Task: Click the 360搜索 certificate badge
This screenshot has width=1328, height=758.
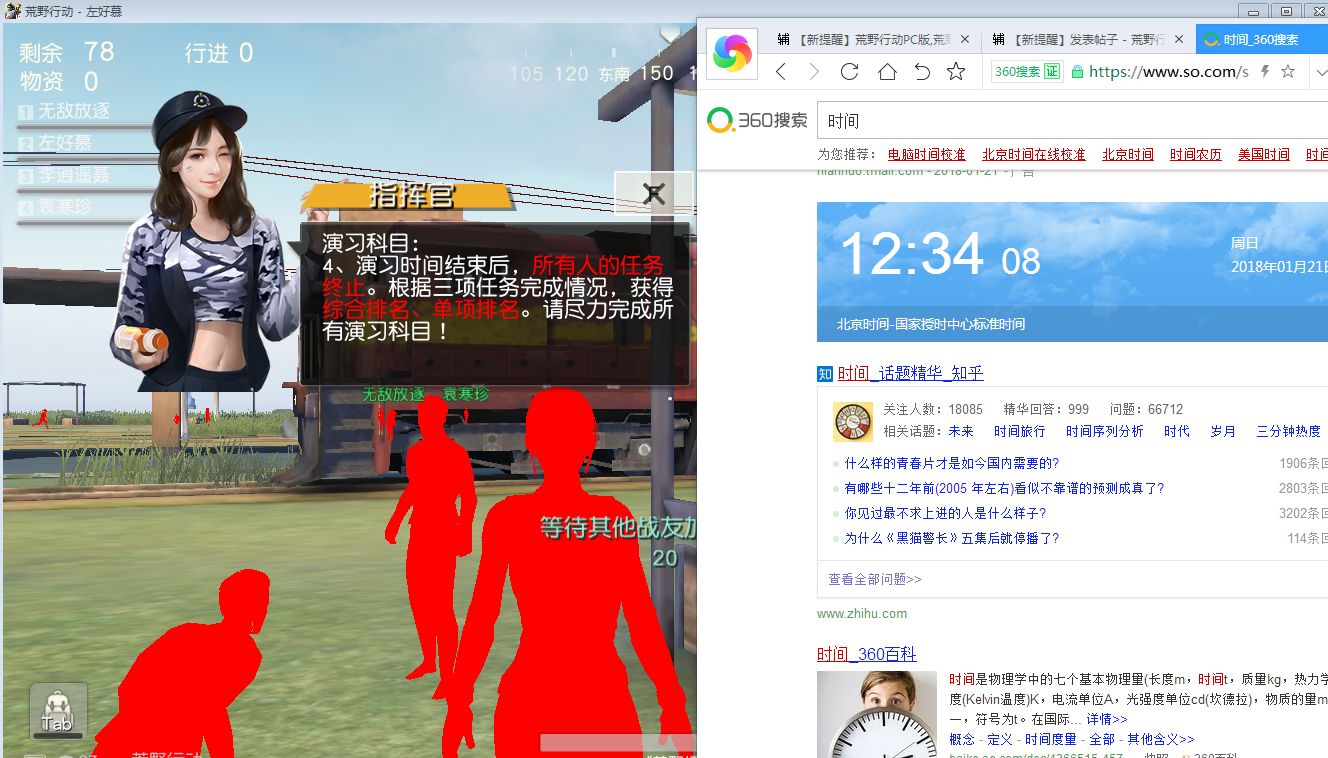Action: pos(1027,72)
